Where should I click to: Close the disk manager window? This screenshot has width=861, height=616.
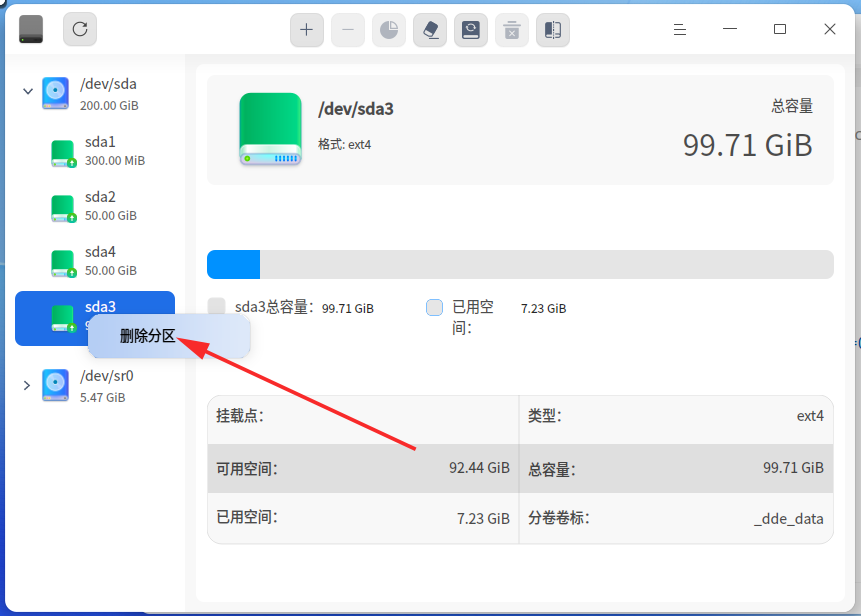[x=830, y=29]
